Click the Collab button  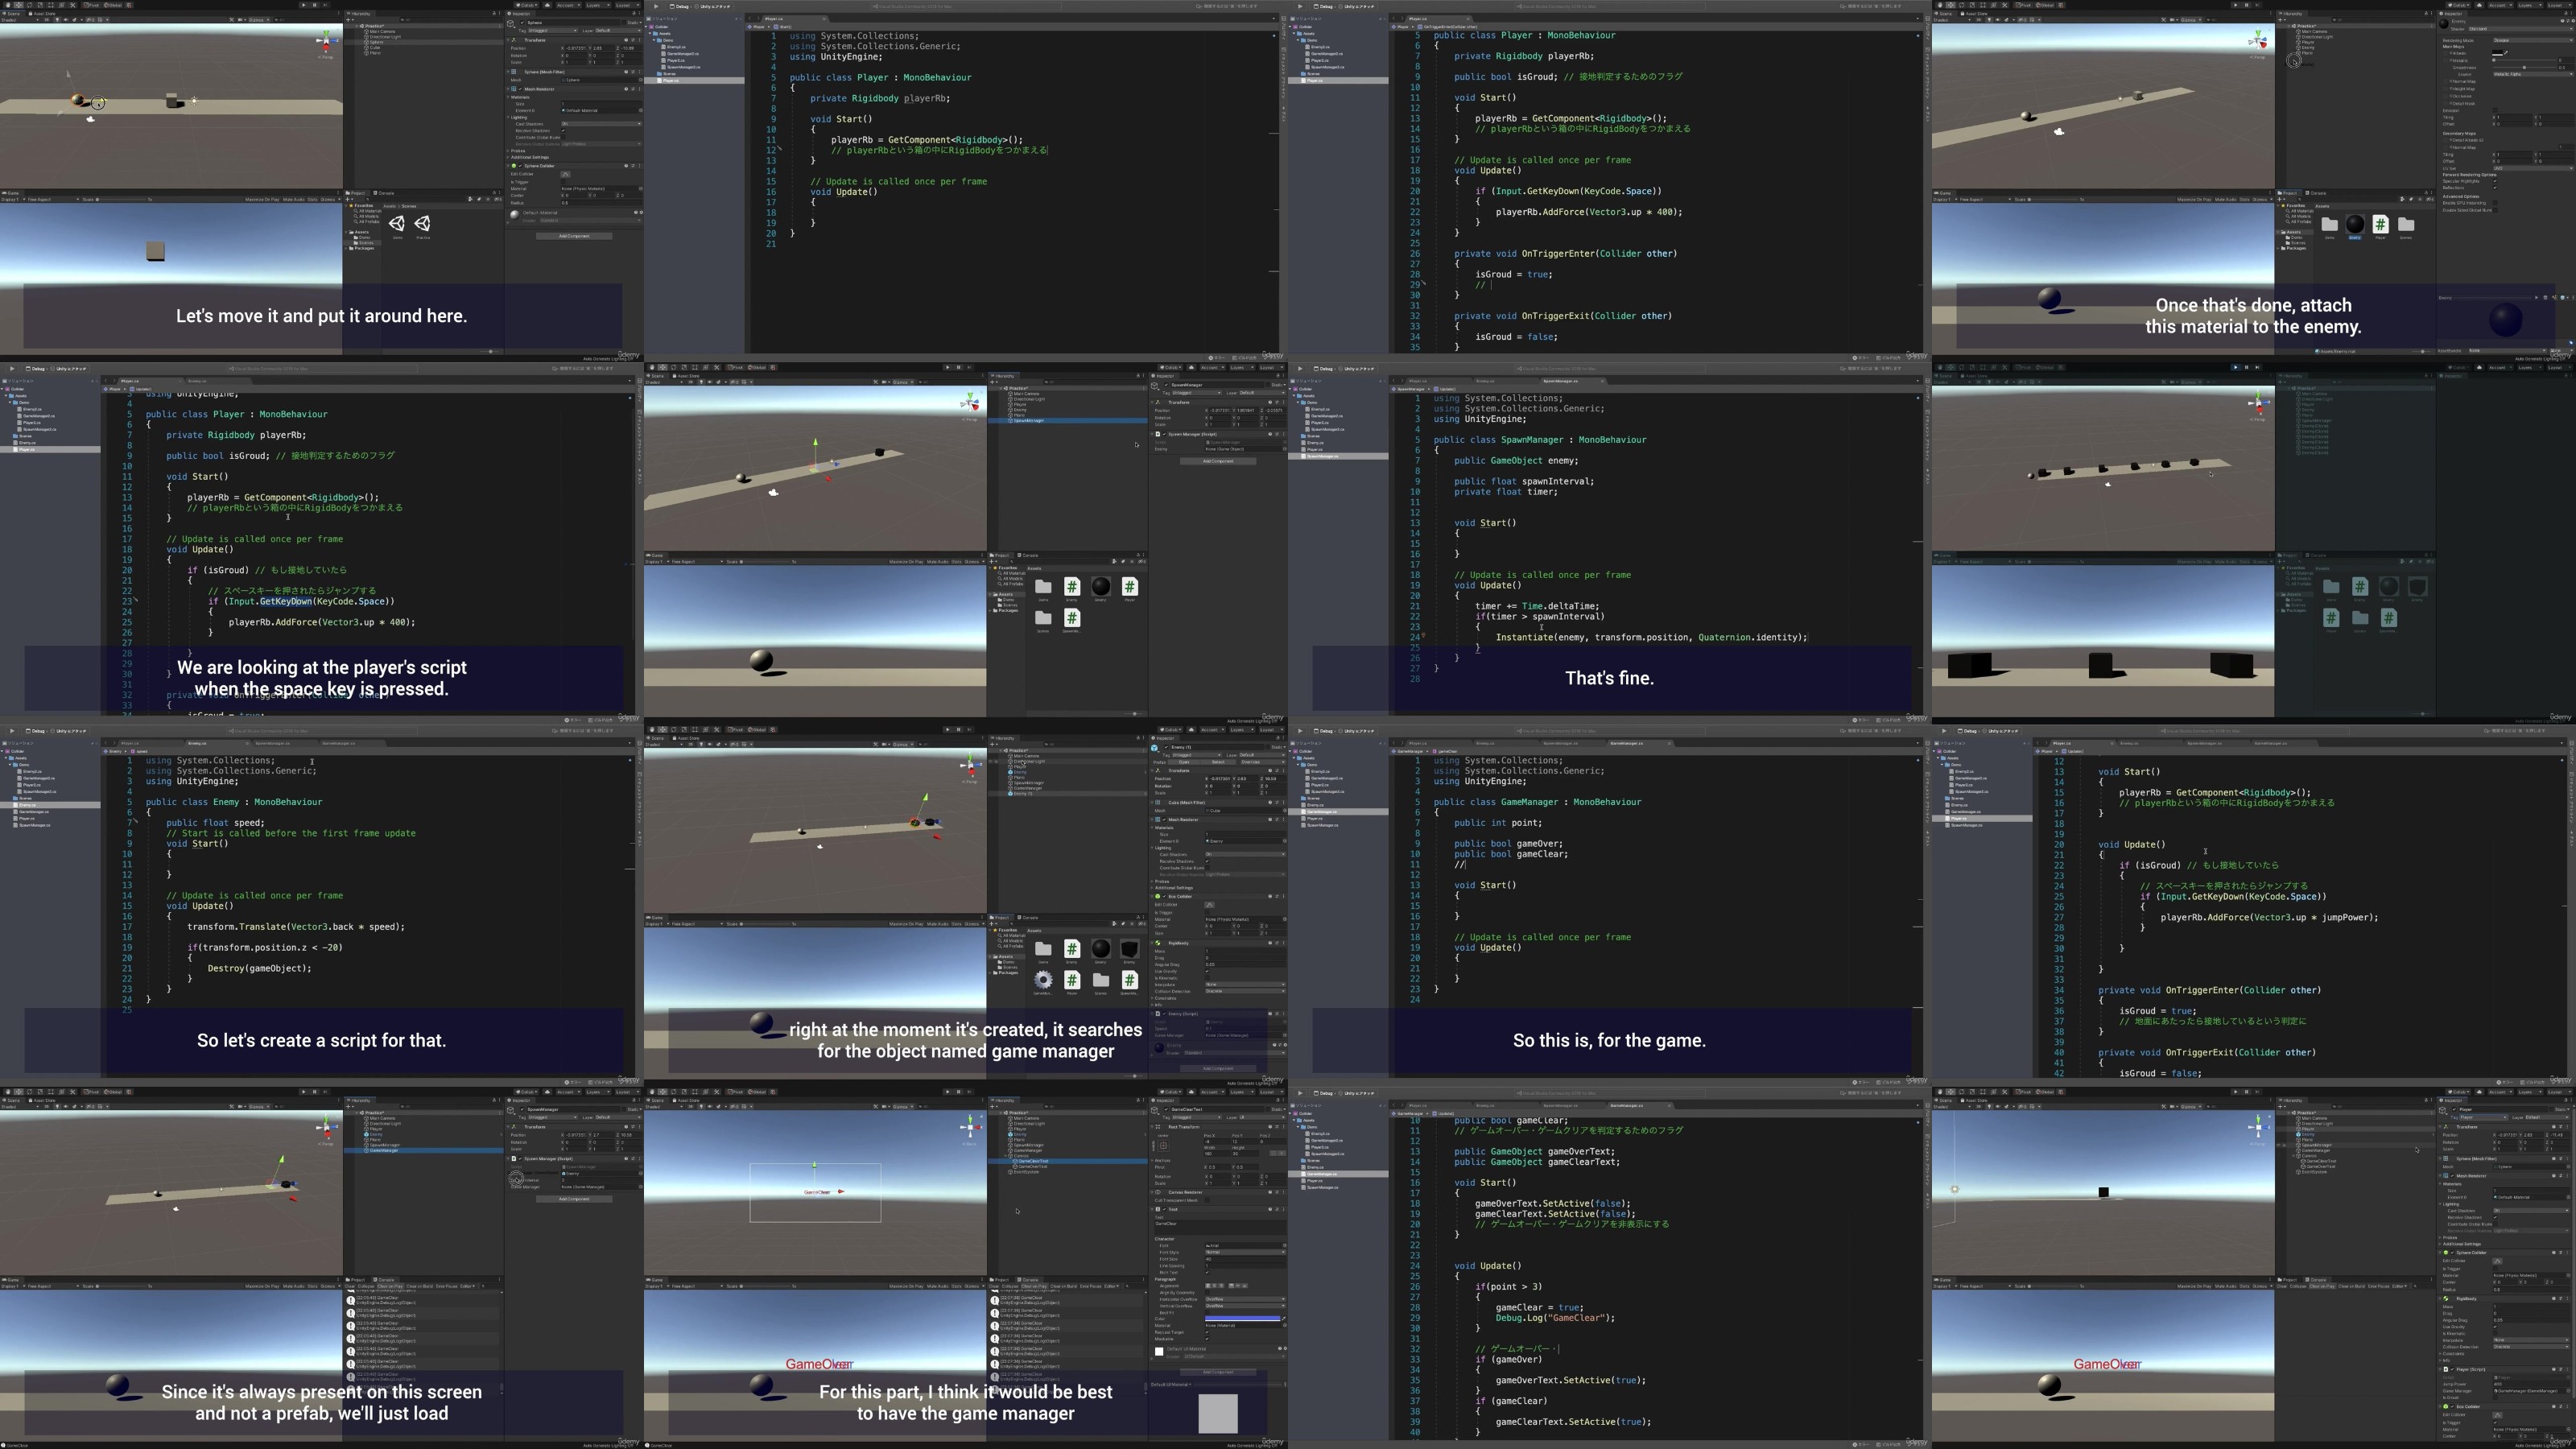pos(526,5)
